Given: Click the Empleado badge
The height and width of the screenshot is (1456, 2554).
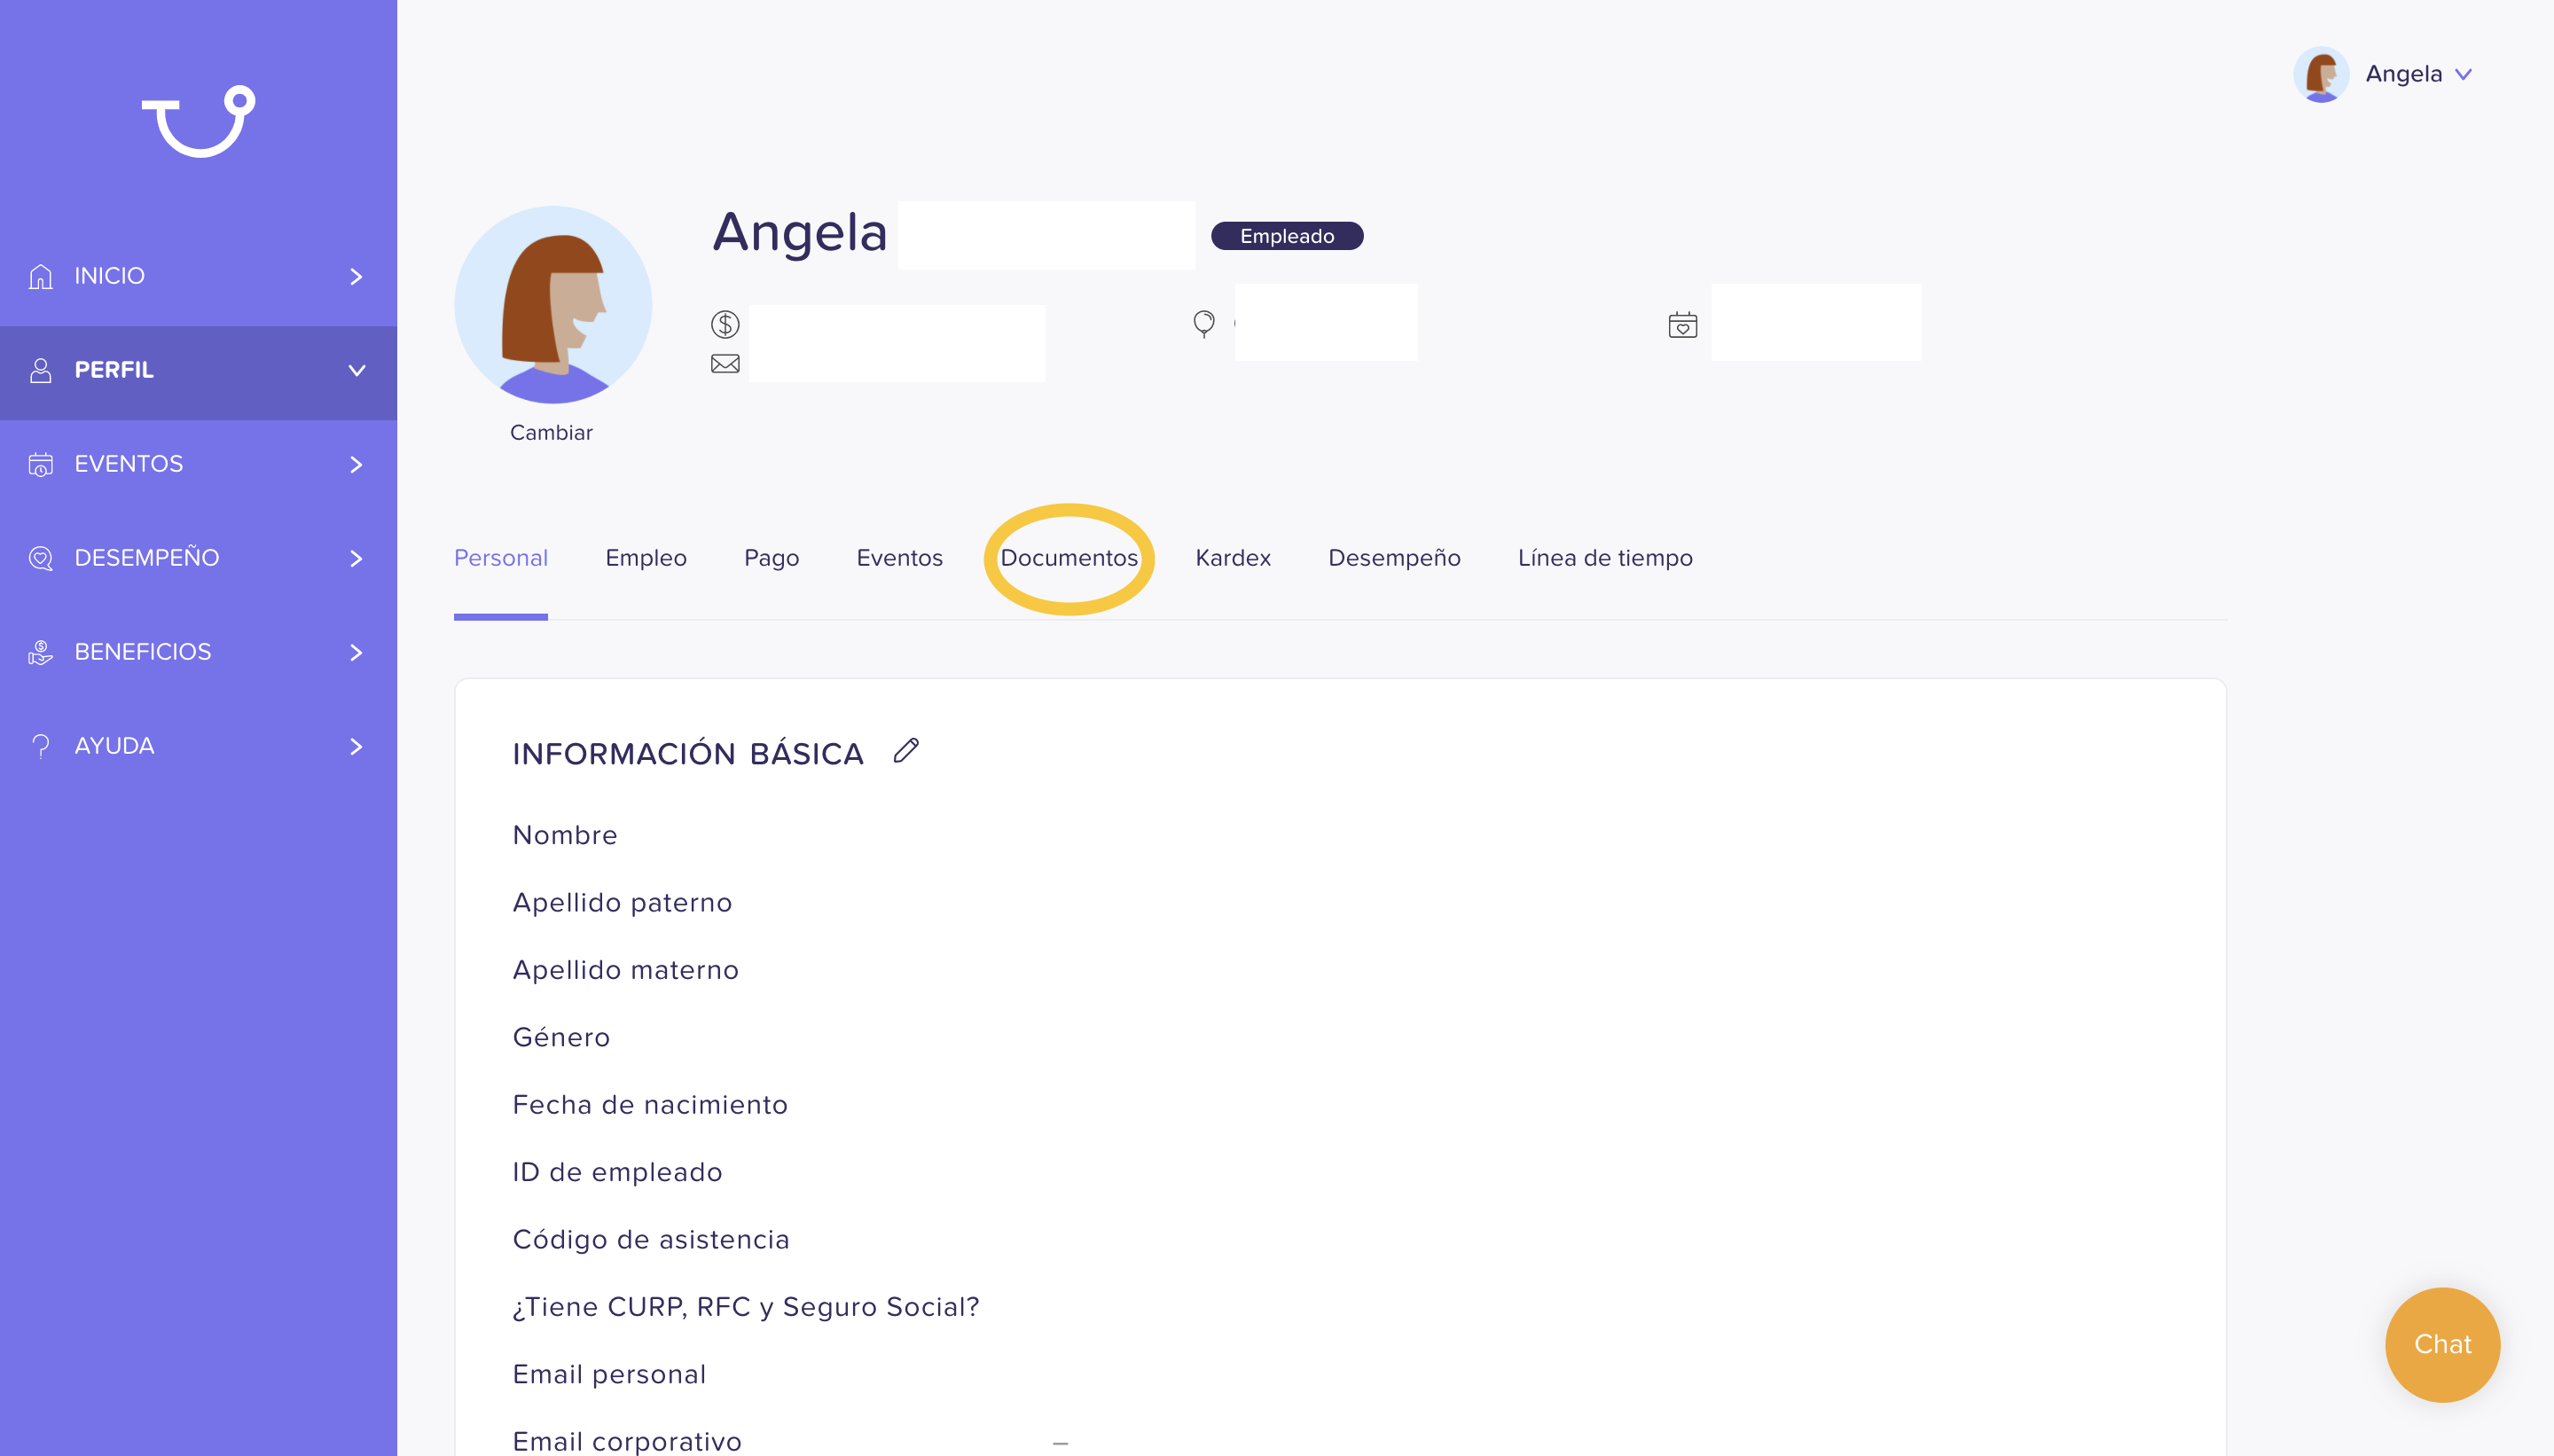Looking at the screenshot, I should 1287,236.
